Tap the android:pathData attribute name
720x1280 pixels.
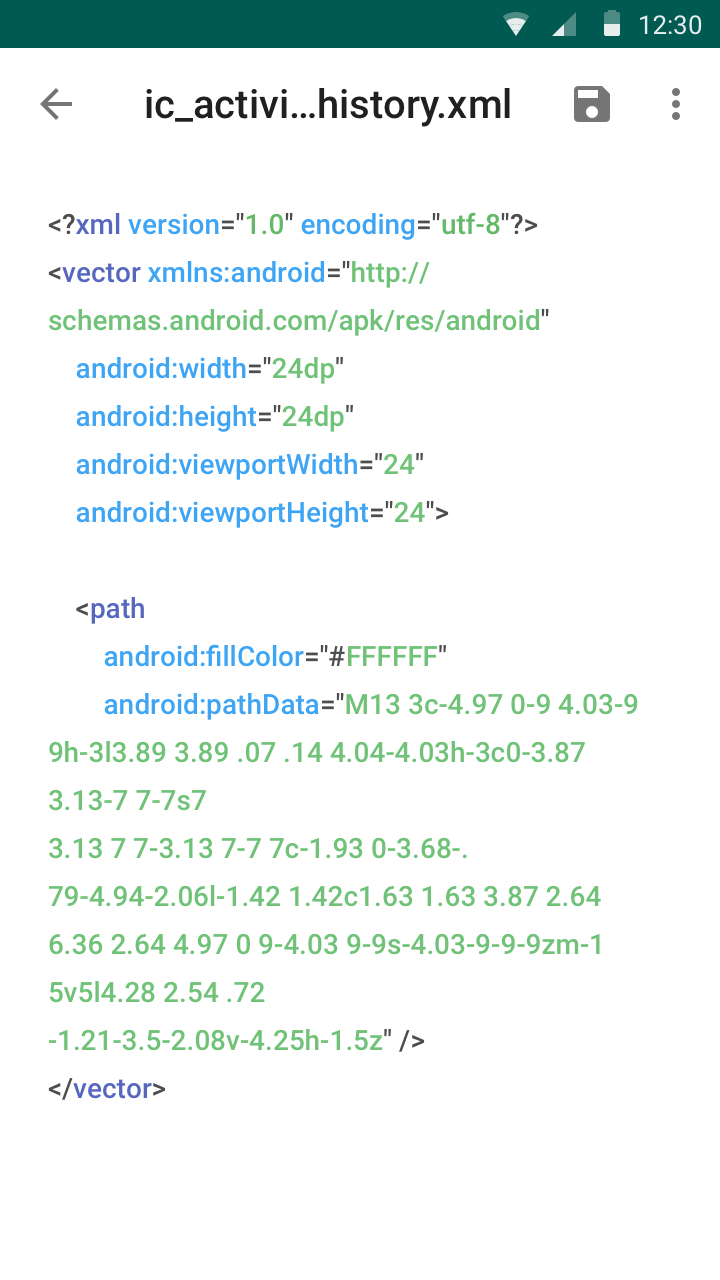pyautogui.click(x=211, y=705)
